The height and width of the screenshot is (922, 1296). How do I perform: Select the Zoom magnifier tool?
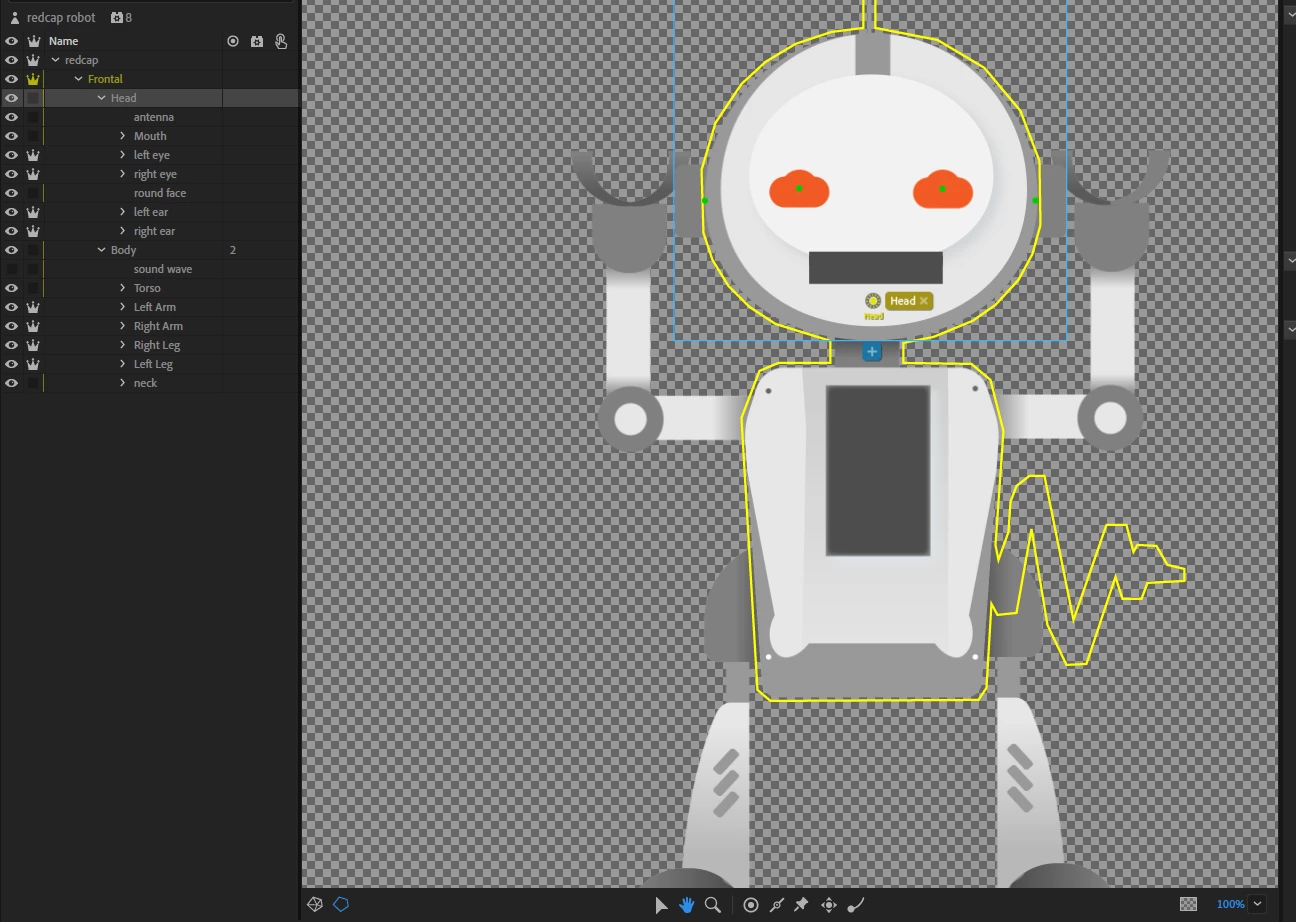click(713, 905)
